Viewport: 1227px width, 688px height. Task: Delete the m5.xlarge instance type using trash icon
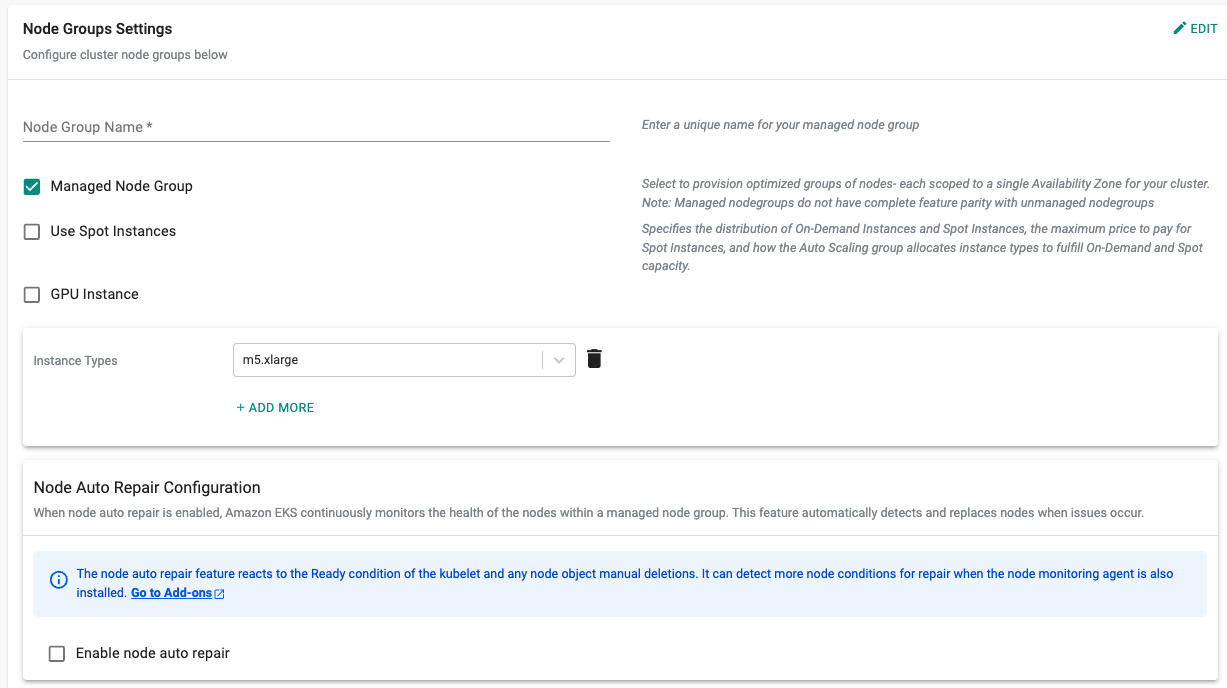click(x=594, y=359)
